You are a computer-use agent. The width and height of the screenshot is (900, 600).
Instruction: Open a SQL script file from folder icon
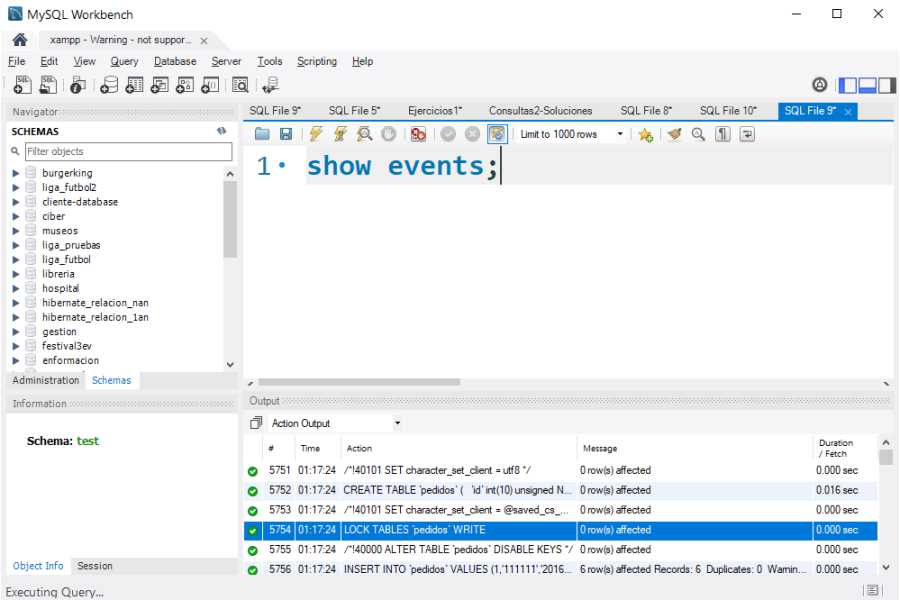tap(262, 134)
